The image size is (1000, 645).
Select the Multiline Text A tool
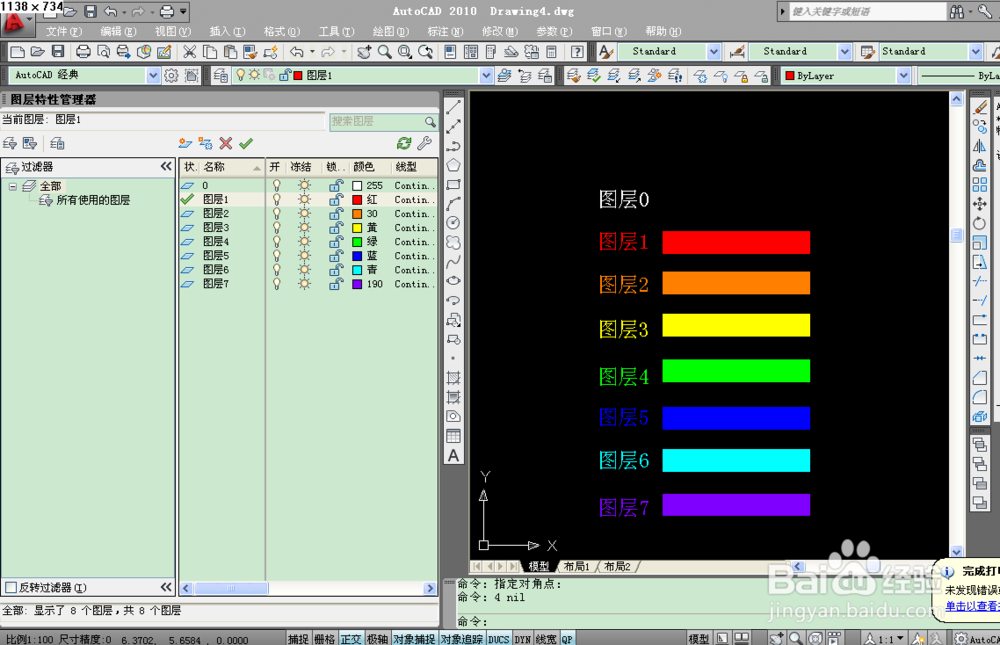coord(453,456)
